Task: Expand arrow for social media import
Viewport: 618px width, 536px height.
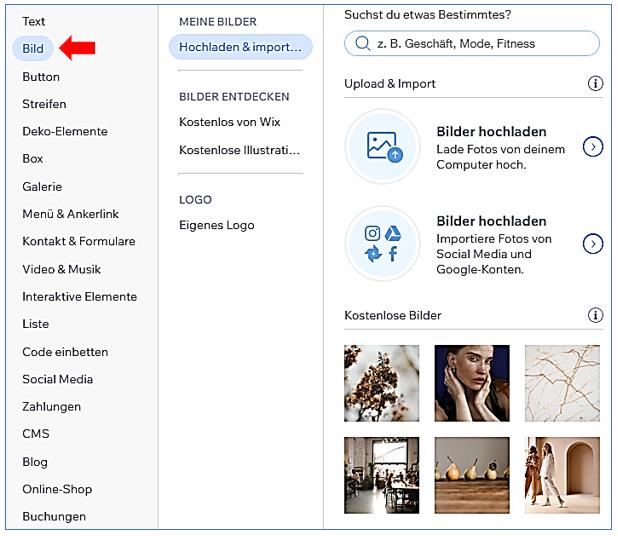Action: point(593,243)
